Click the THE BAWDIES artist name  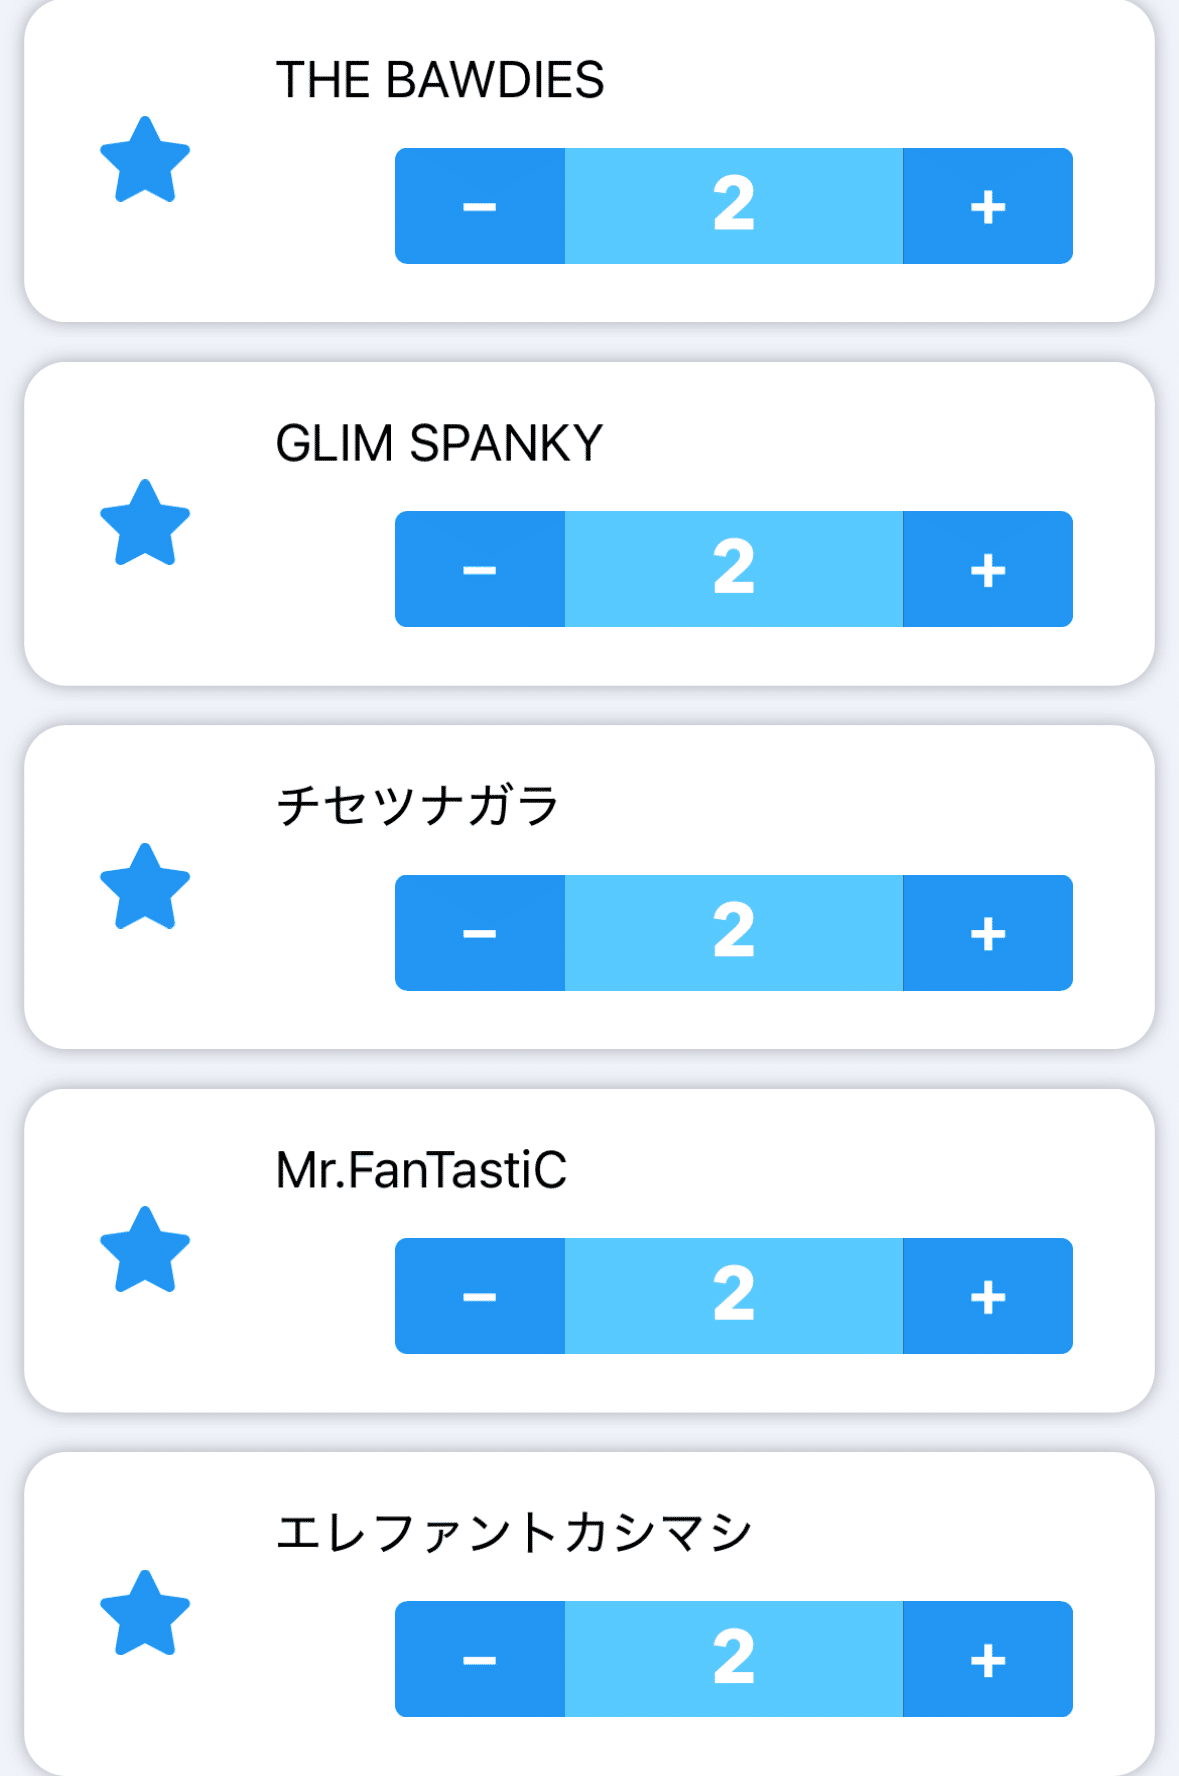[x=440, y=80]
